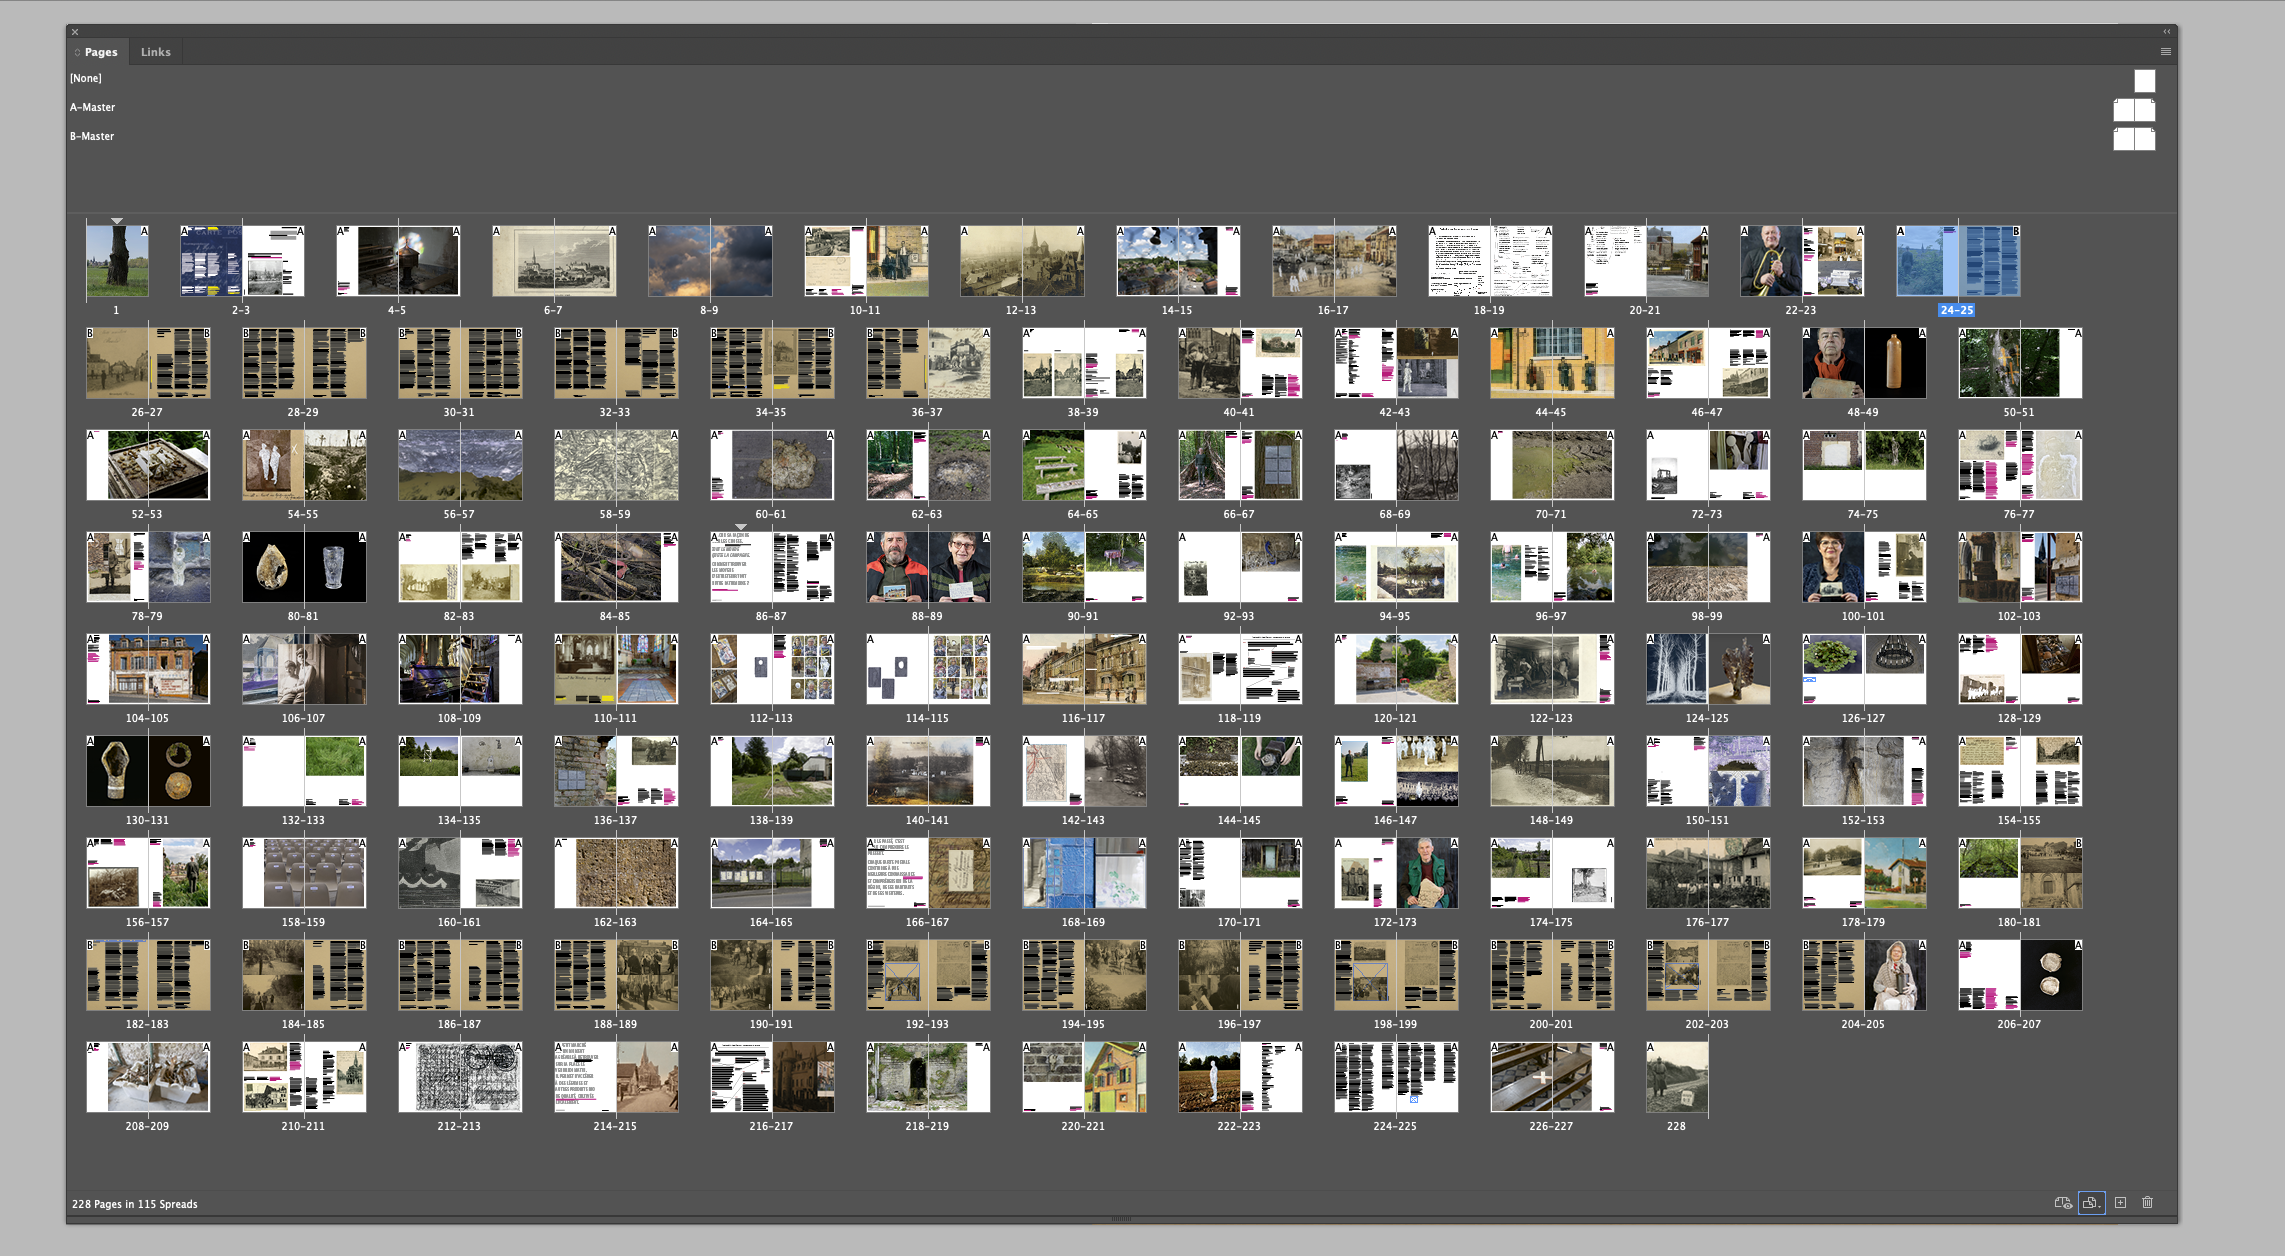
Task: Click the B-Master spread thumbnail icon
Action: (2133, 139)
